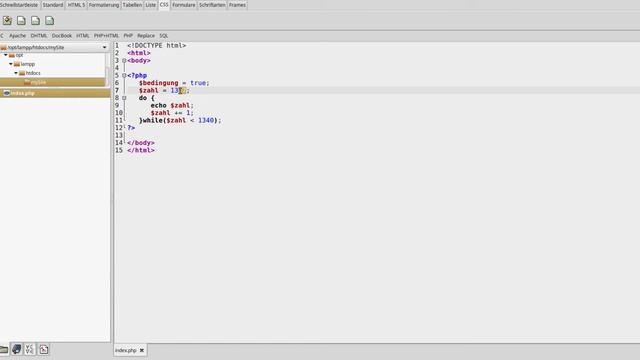The height and width of the screenshot is (360, 640).
Task: Click the second CSS toolbar document icon
Action: [21, 20]
